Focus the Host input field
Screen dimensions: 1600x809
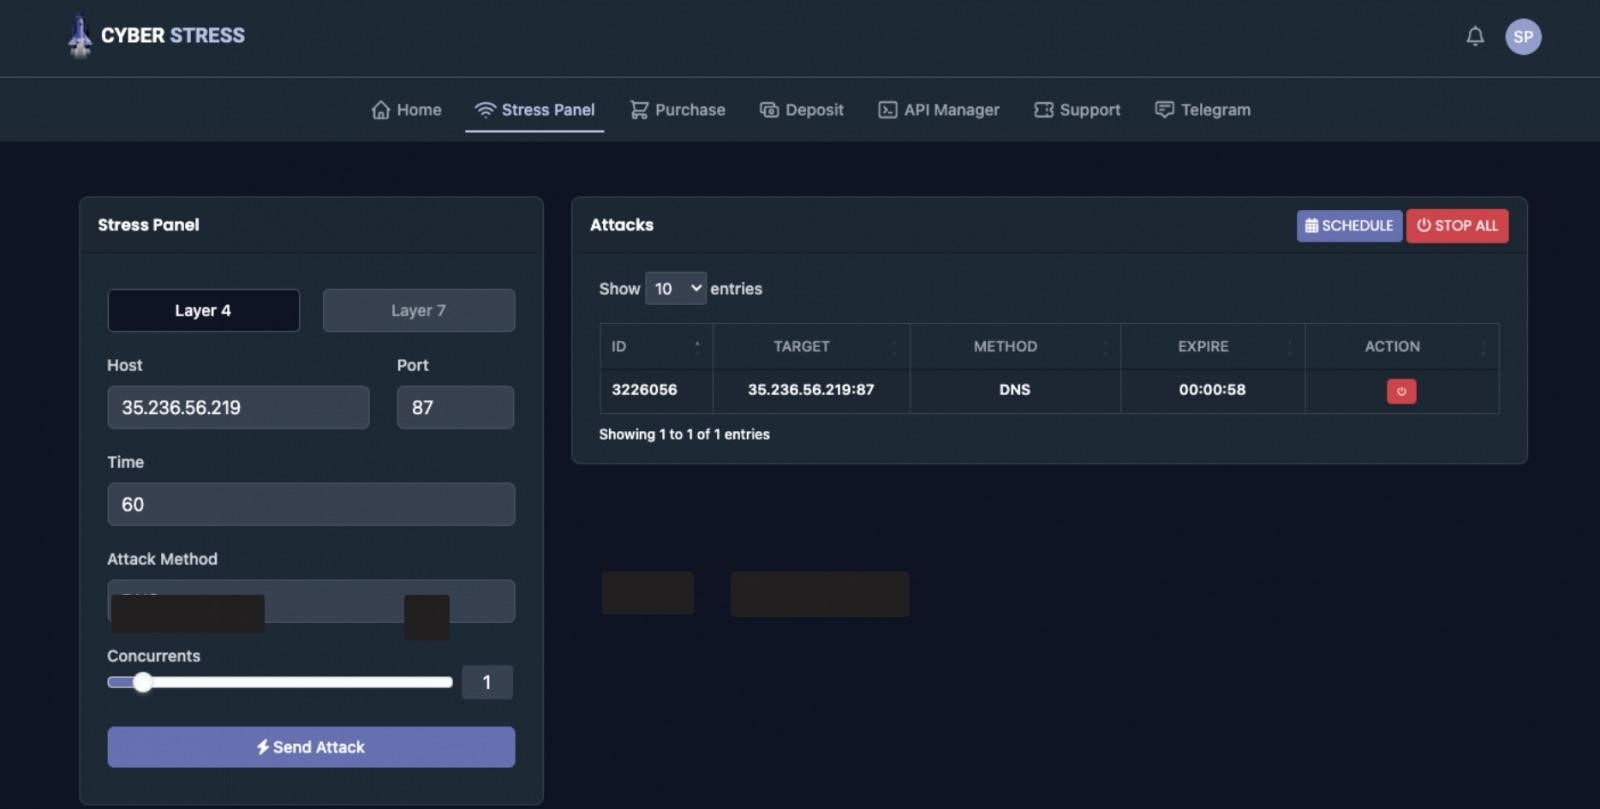[238, 408]
